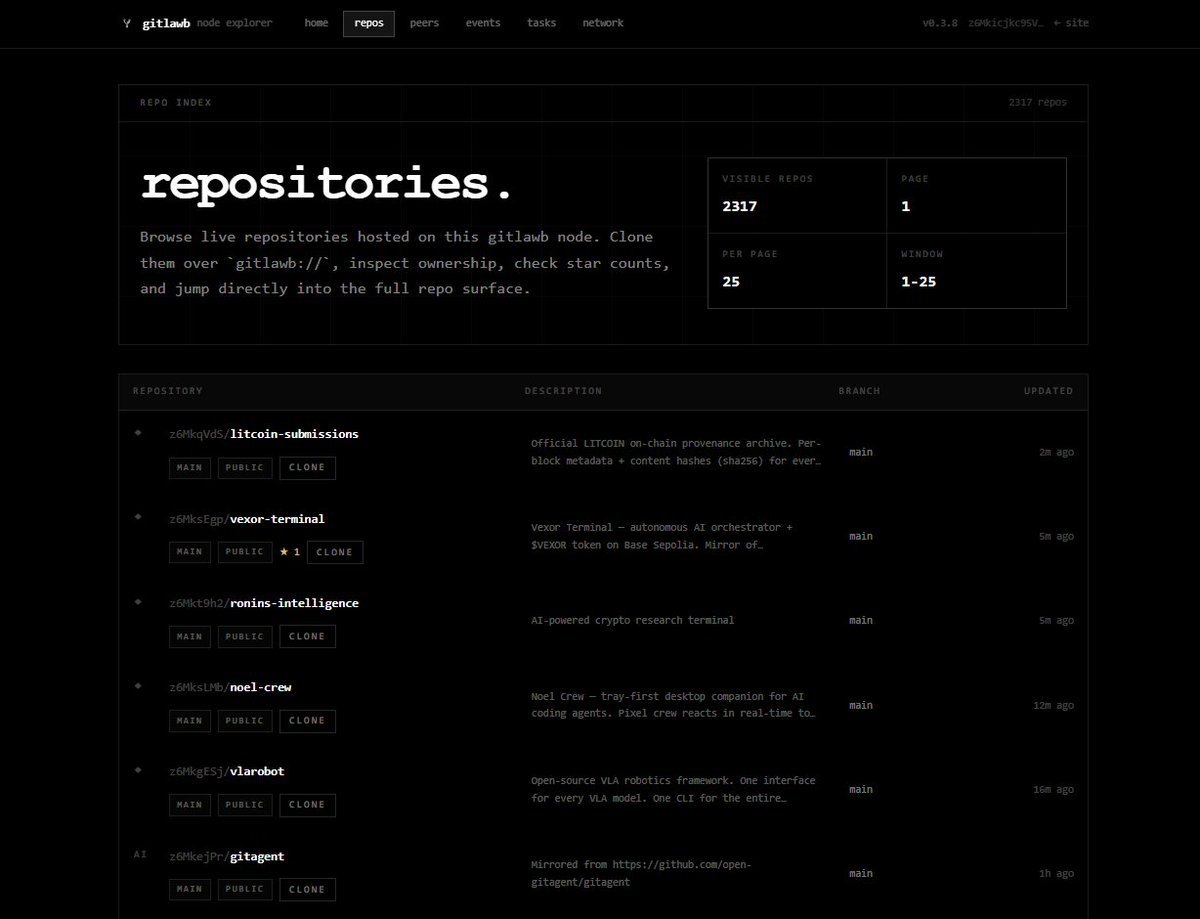Clone the ronins-intelligence repo
Screen dimensions: 1200x919
(307, 636)
